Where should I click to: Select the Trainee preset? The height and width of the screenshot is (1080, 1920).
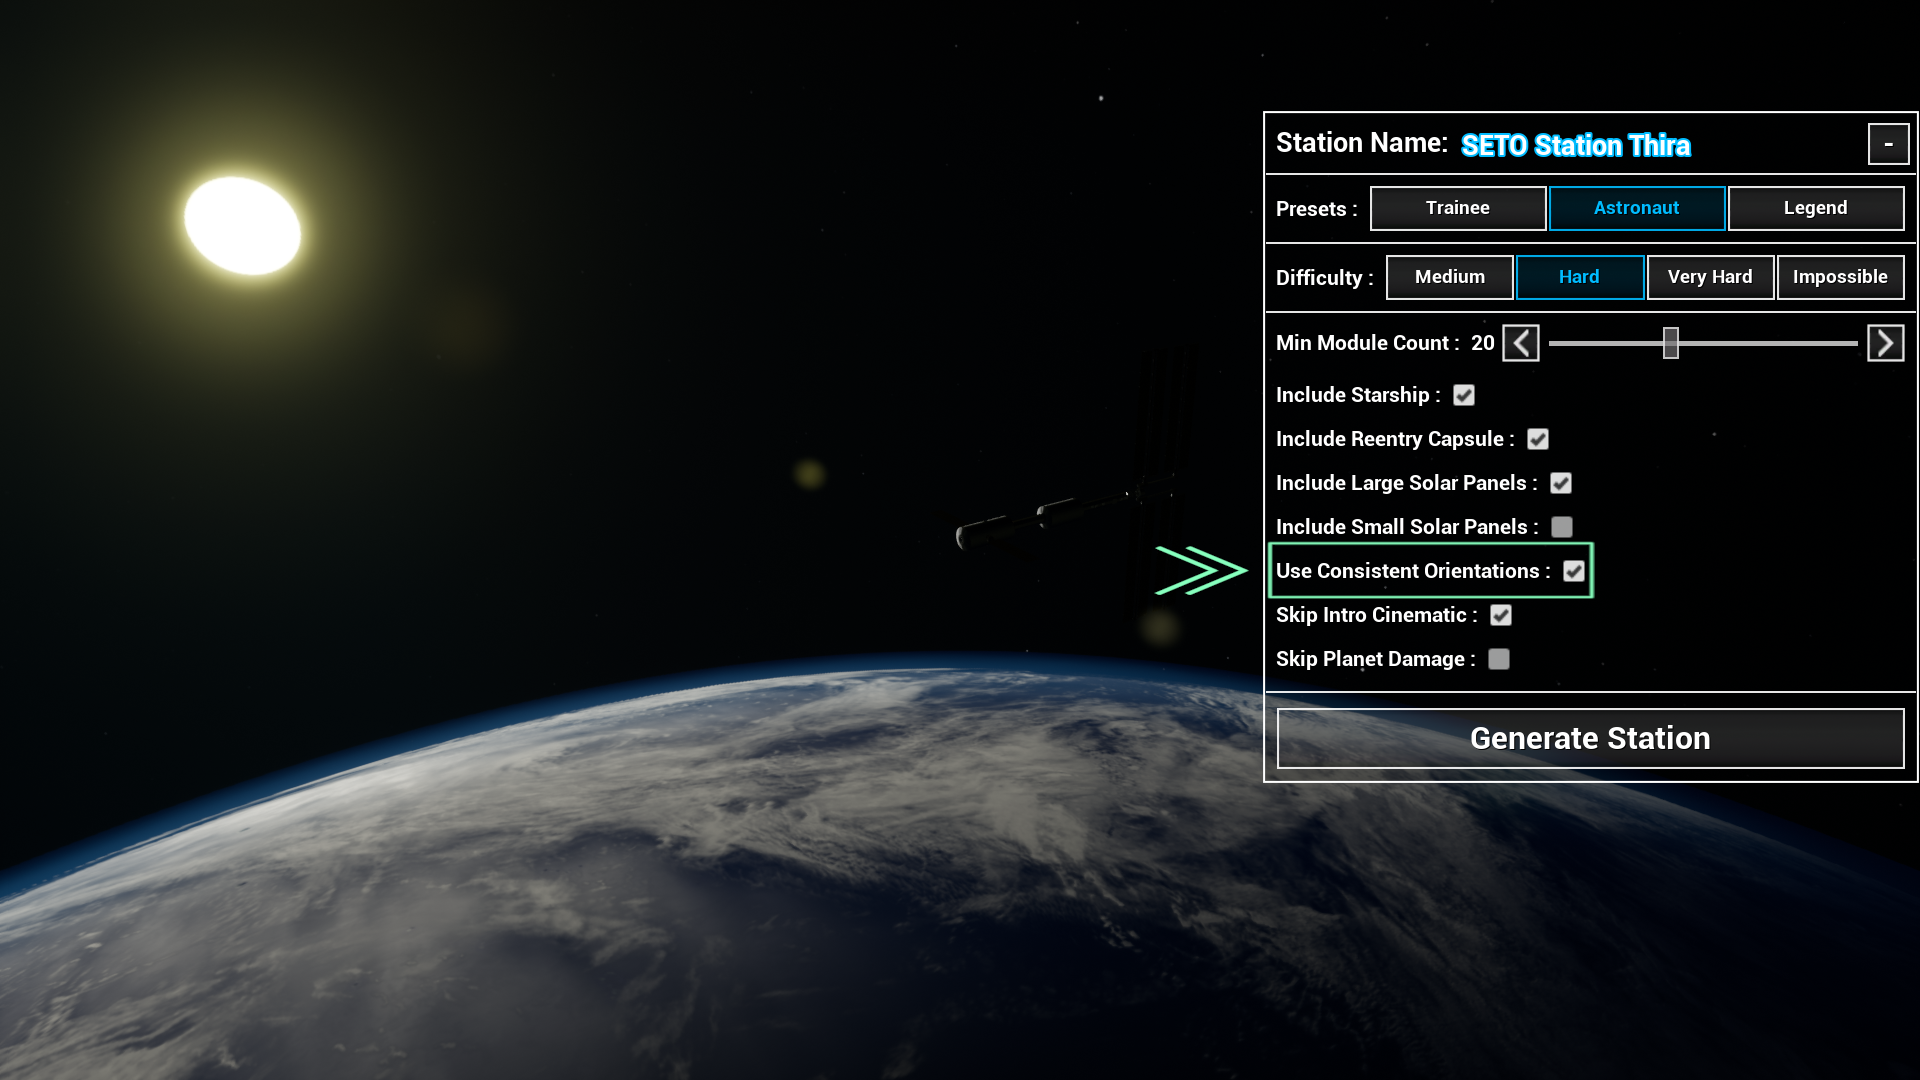click(x=1457, y=208)
